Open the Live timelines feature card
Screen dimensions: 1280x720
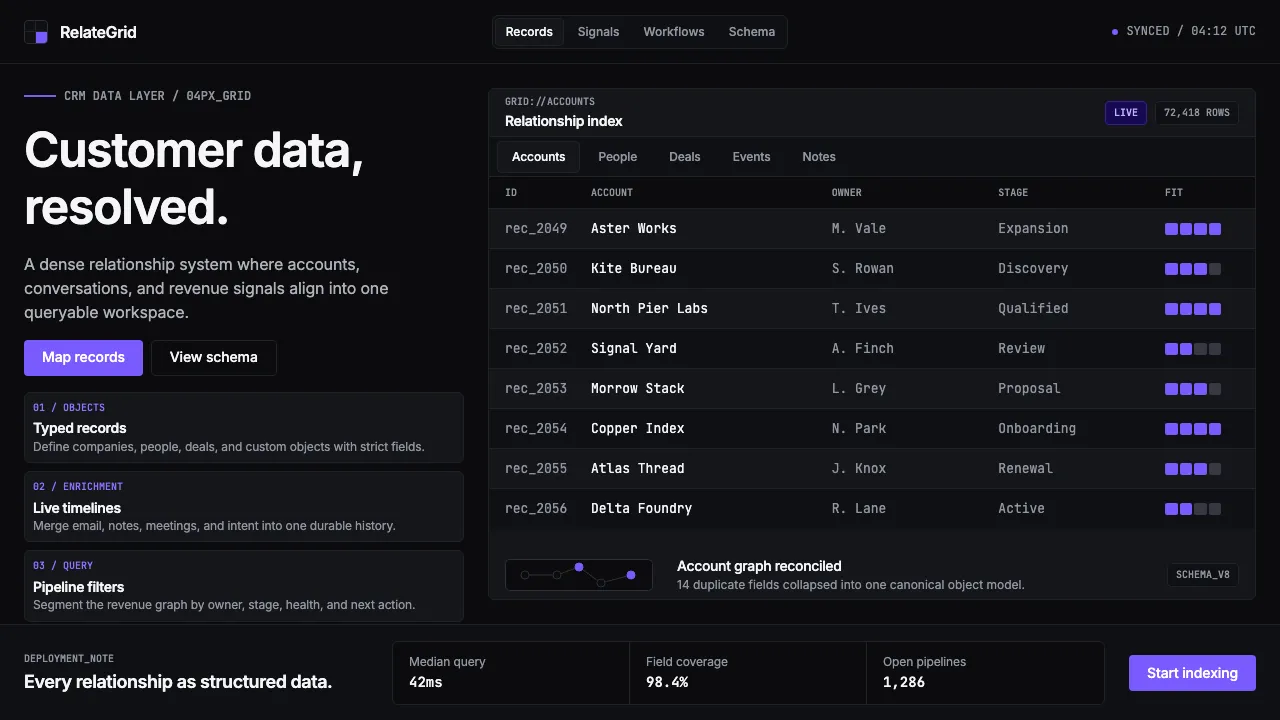click(244, 506)
